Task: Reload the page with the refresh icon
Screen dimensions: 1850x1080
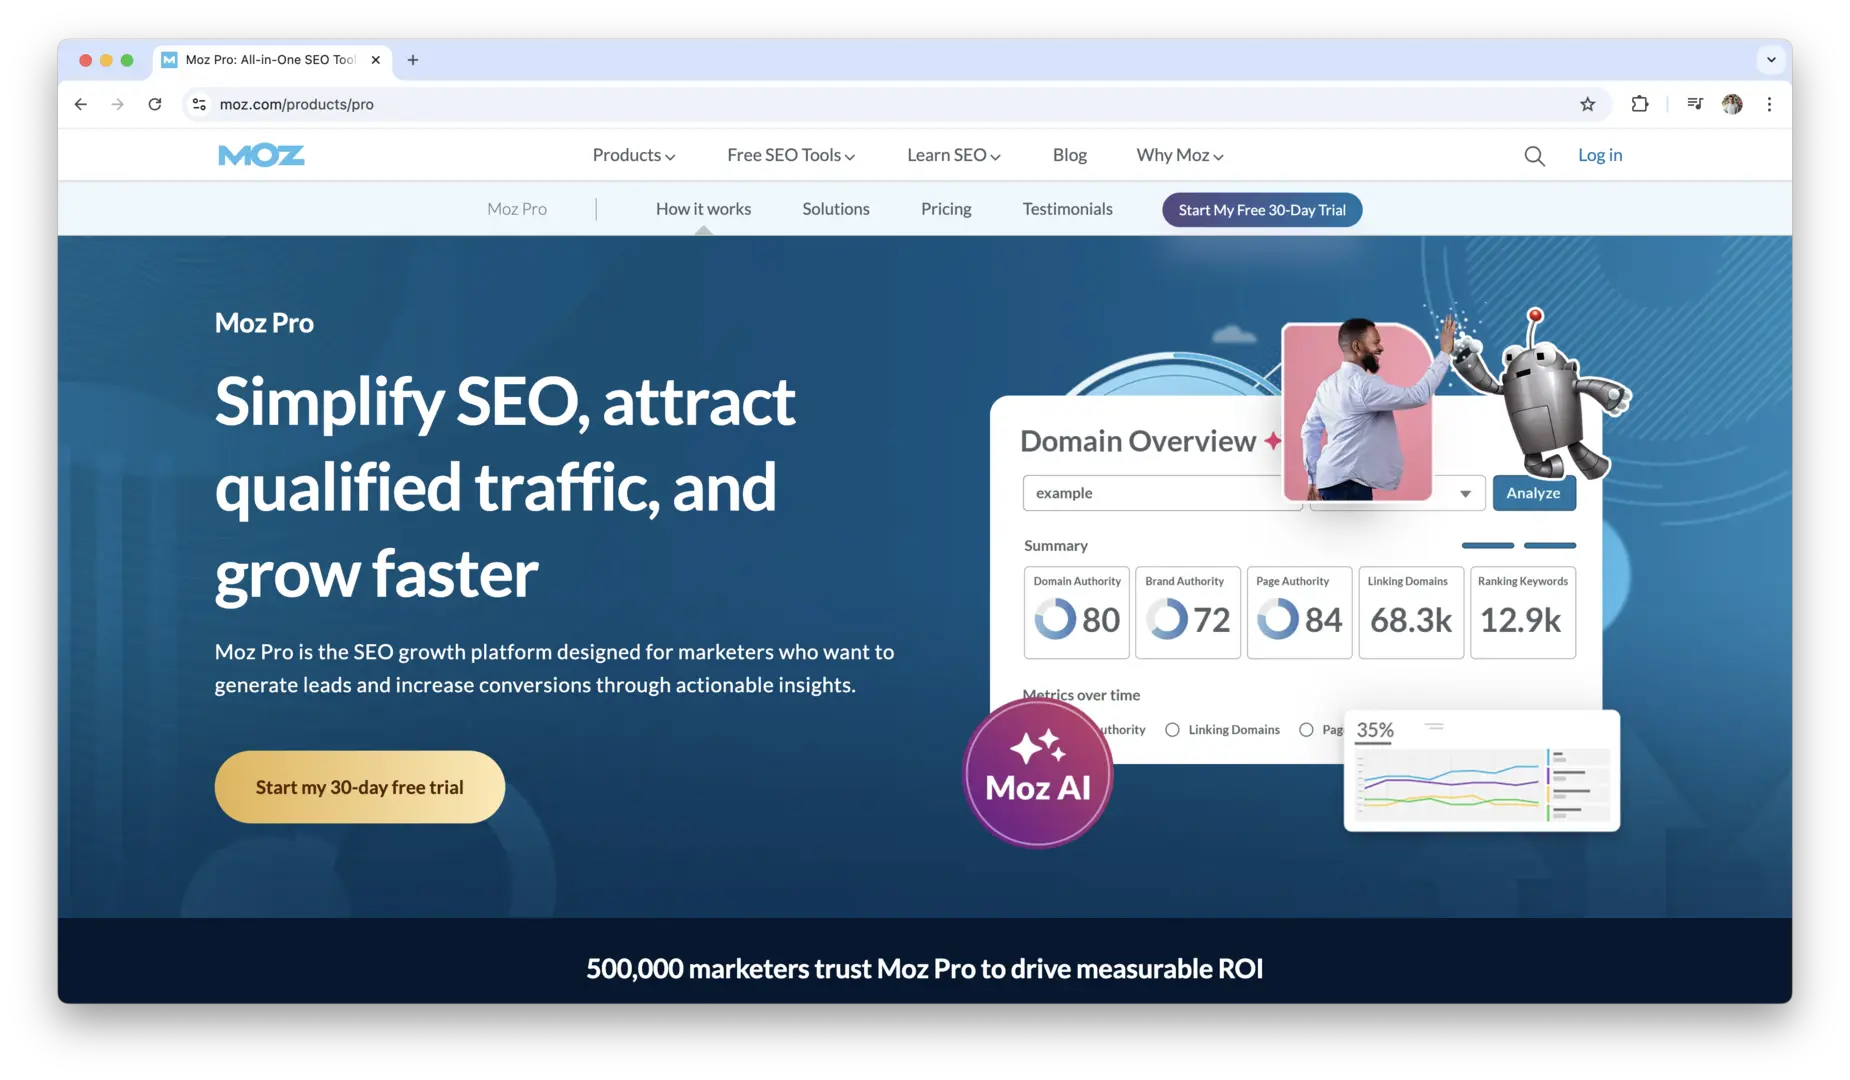Action: (155, 104)
